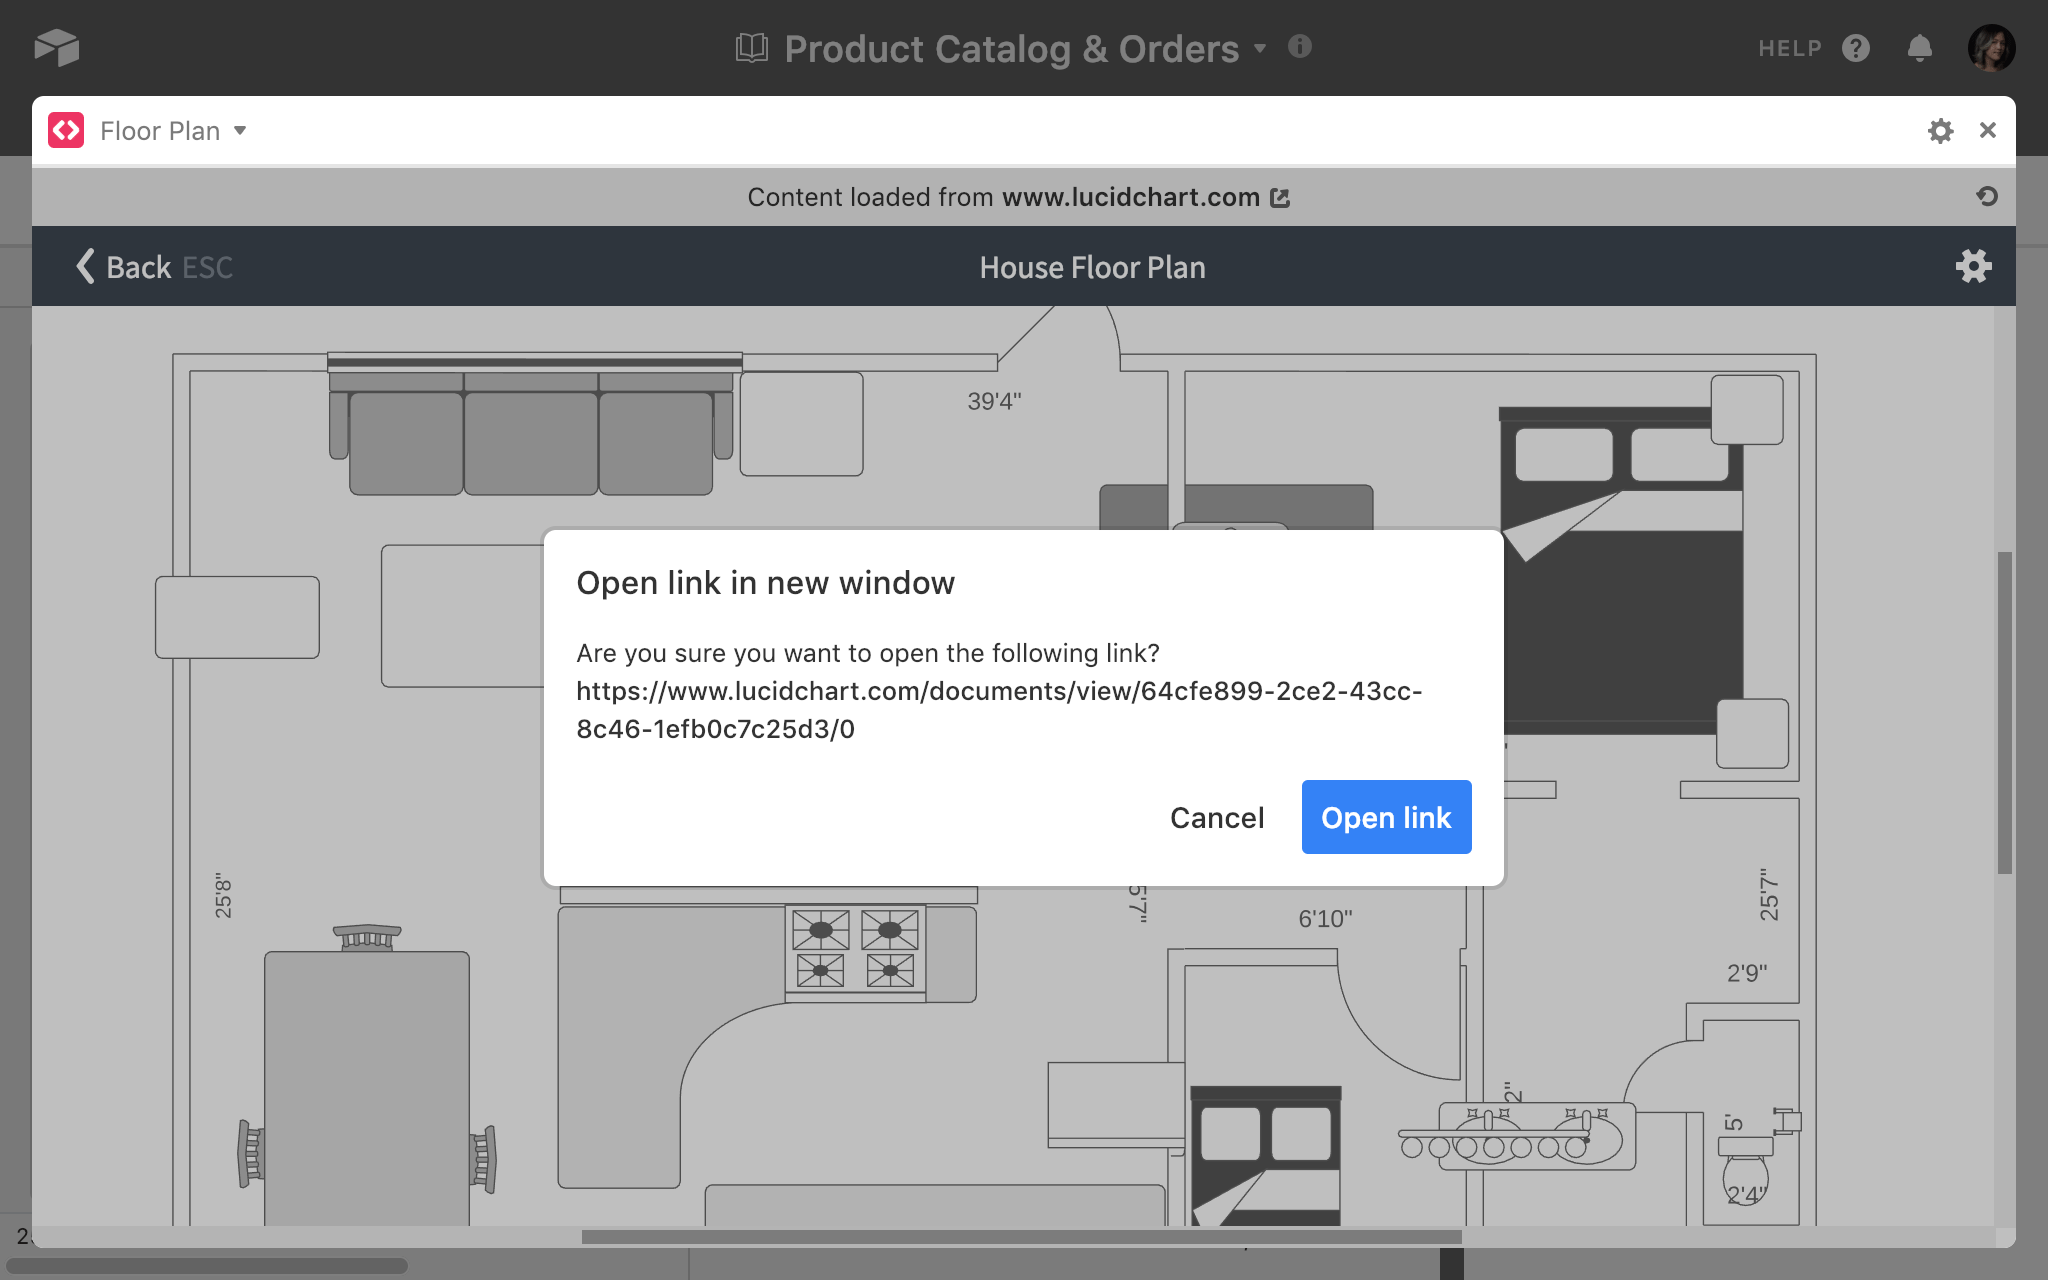Confirm with the Open link button
The height and width of the screenshot is (1280, 2048).
coord(1386,817)
